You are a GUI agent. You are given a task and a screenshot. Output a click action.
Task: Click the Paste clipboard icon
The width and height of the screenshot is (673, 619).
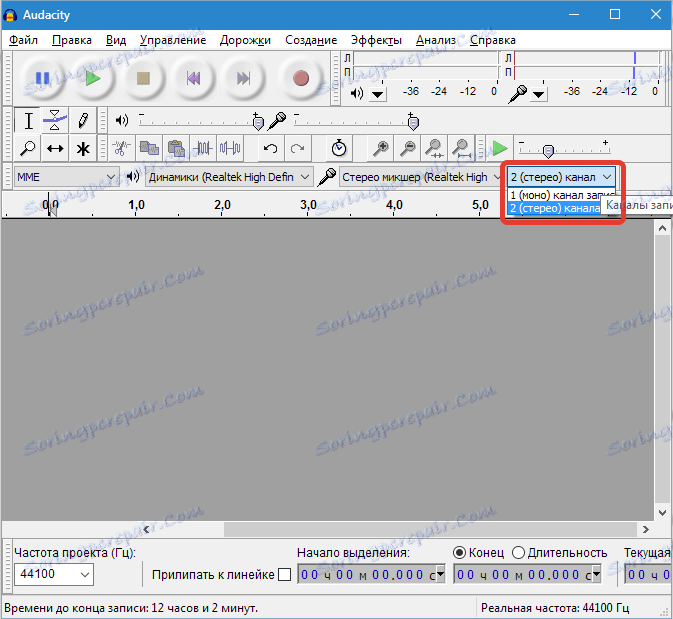pos(176,149)
